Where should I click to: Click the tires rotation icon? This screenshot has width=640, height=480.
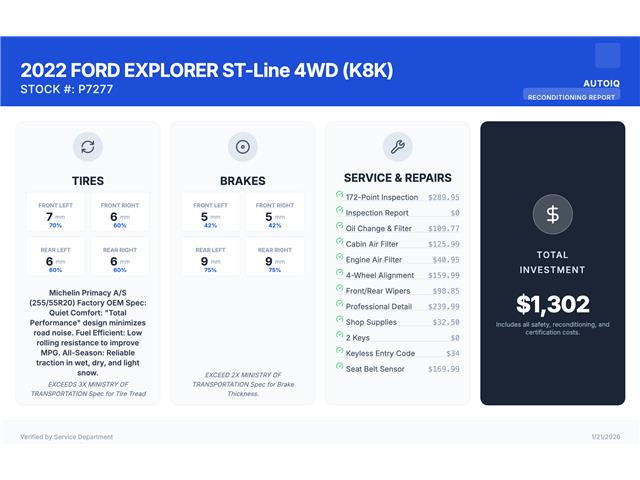(88, 147)
